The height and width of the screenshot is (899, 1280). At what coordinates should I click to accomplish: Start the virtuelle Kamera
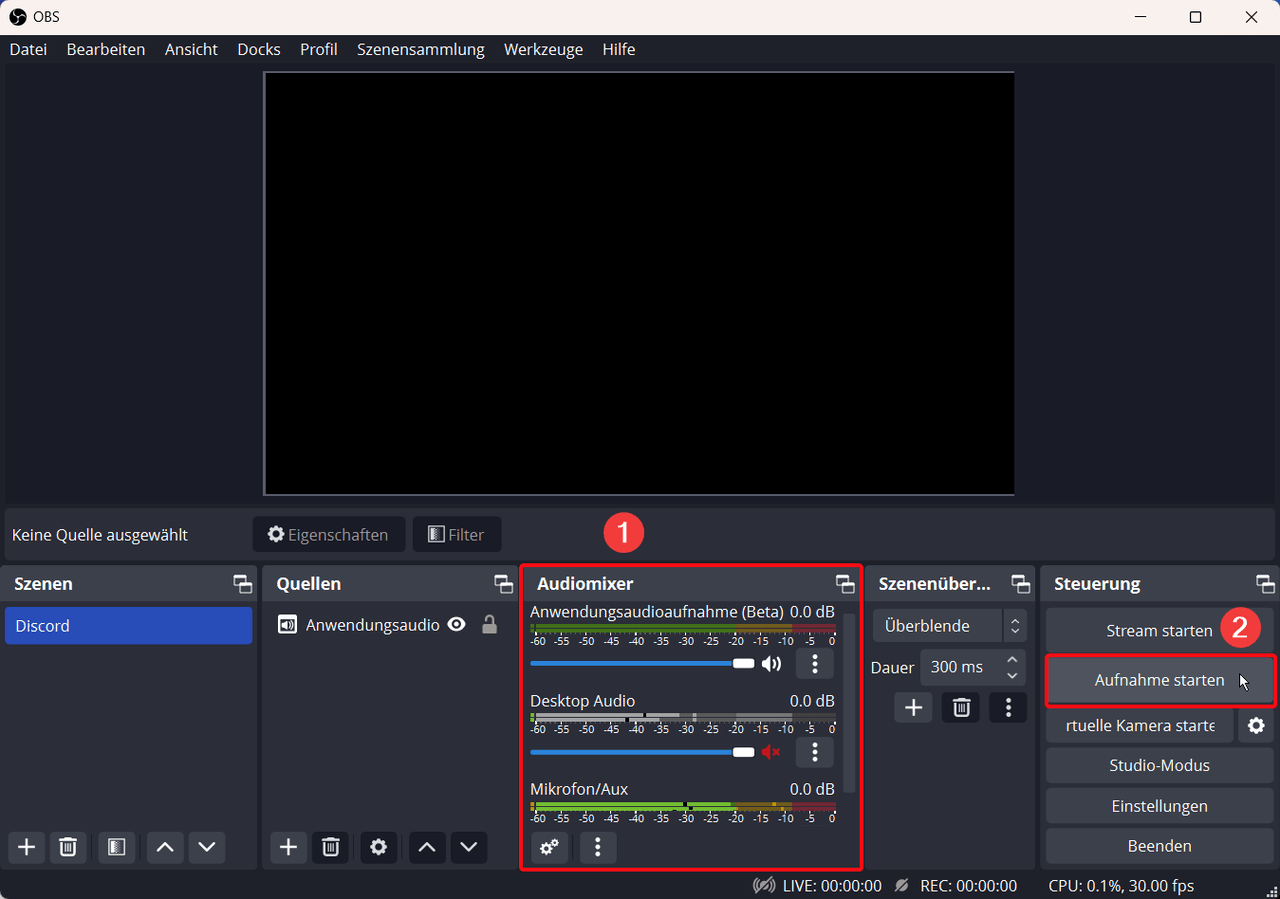(1140, 725)
